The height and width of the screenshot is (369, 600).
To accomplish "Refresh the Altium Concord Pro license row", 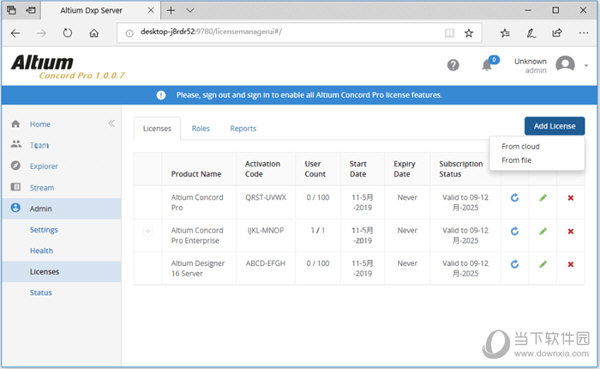I will point(515,198).
